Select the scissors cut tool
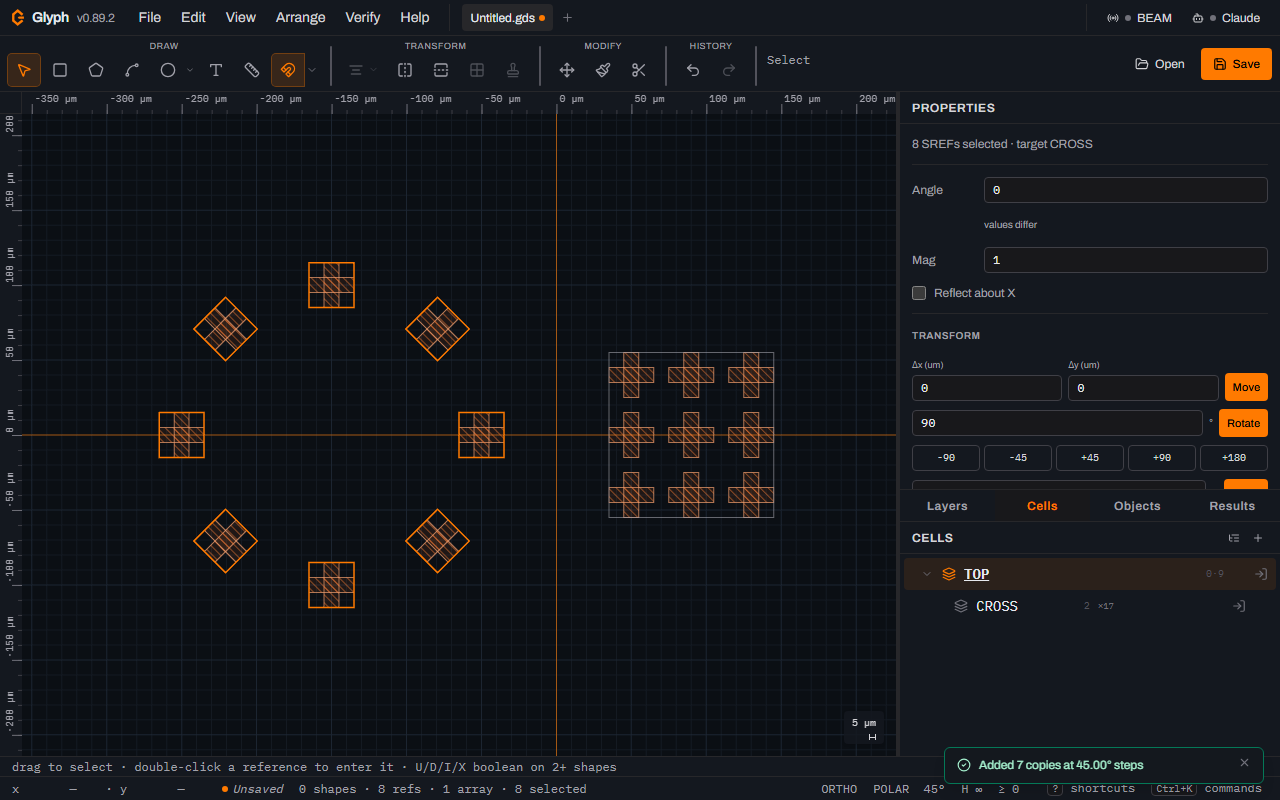 coord(639,70)
